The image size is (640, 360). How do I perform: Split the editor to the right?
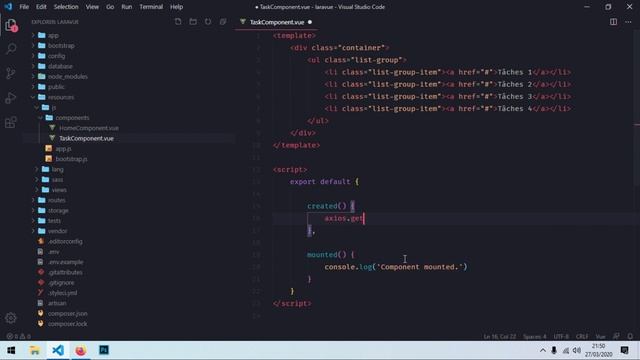(613, 22)
